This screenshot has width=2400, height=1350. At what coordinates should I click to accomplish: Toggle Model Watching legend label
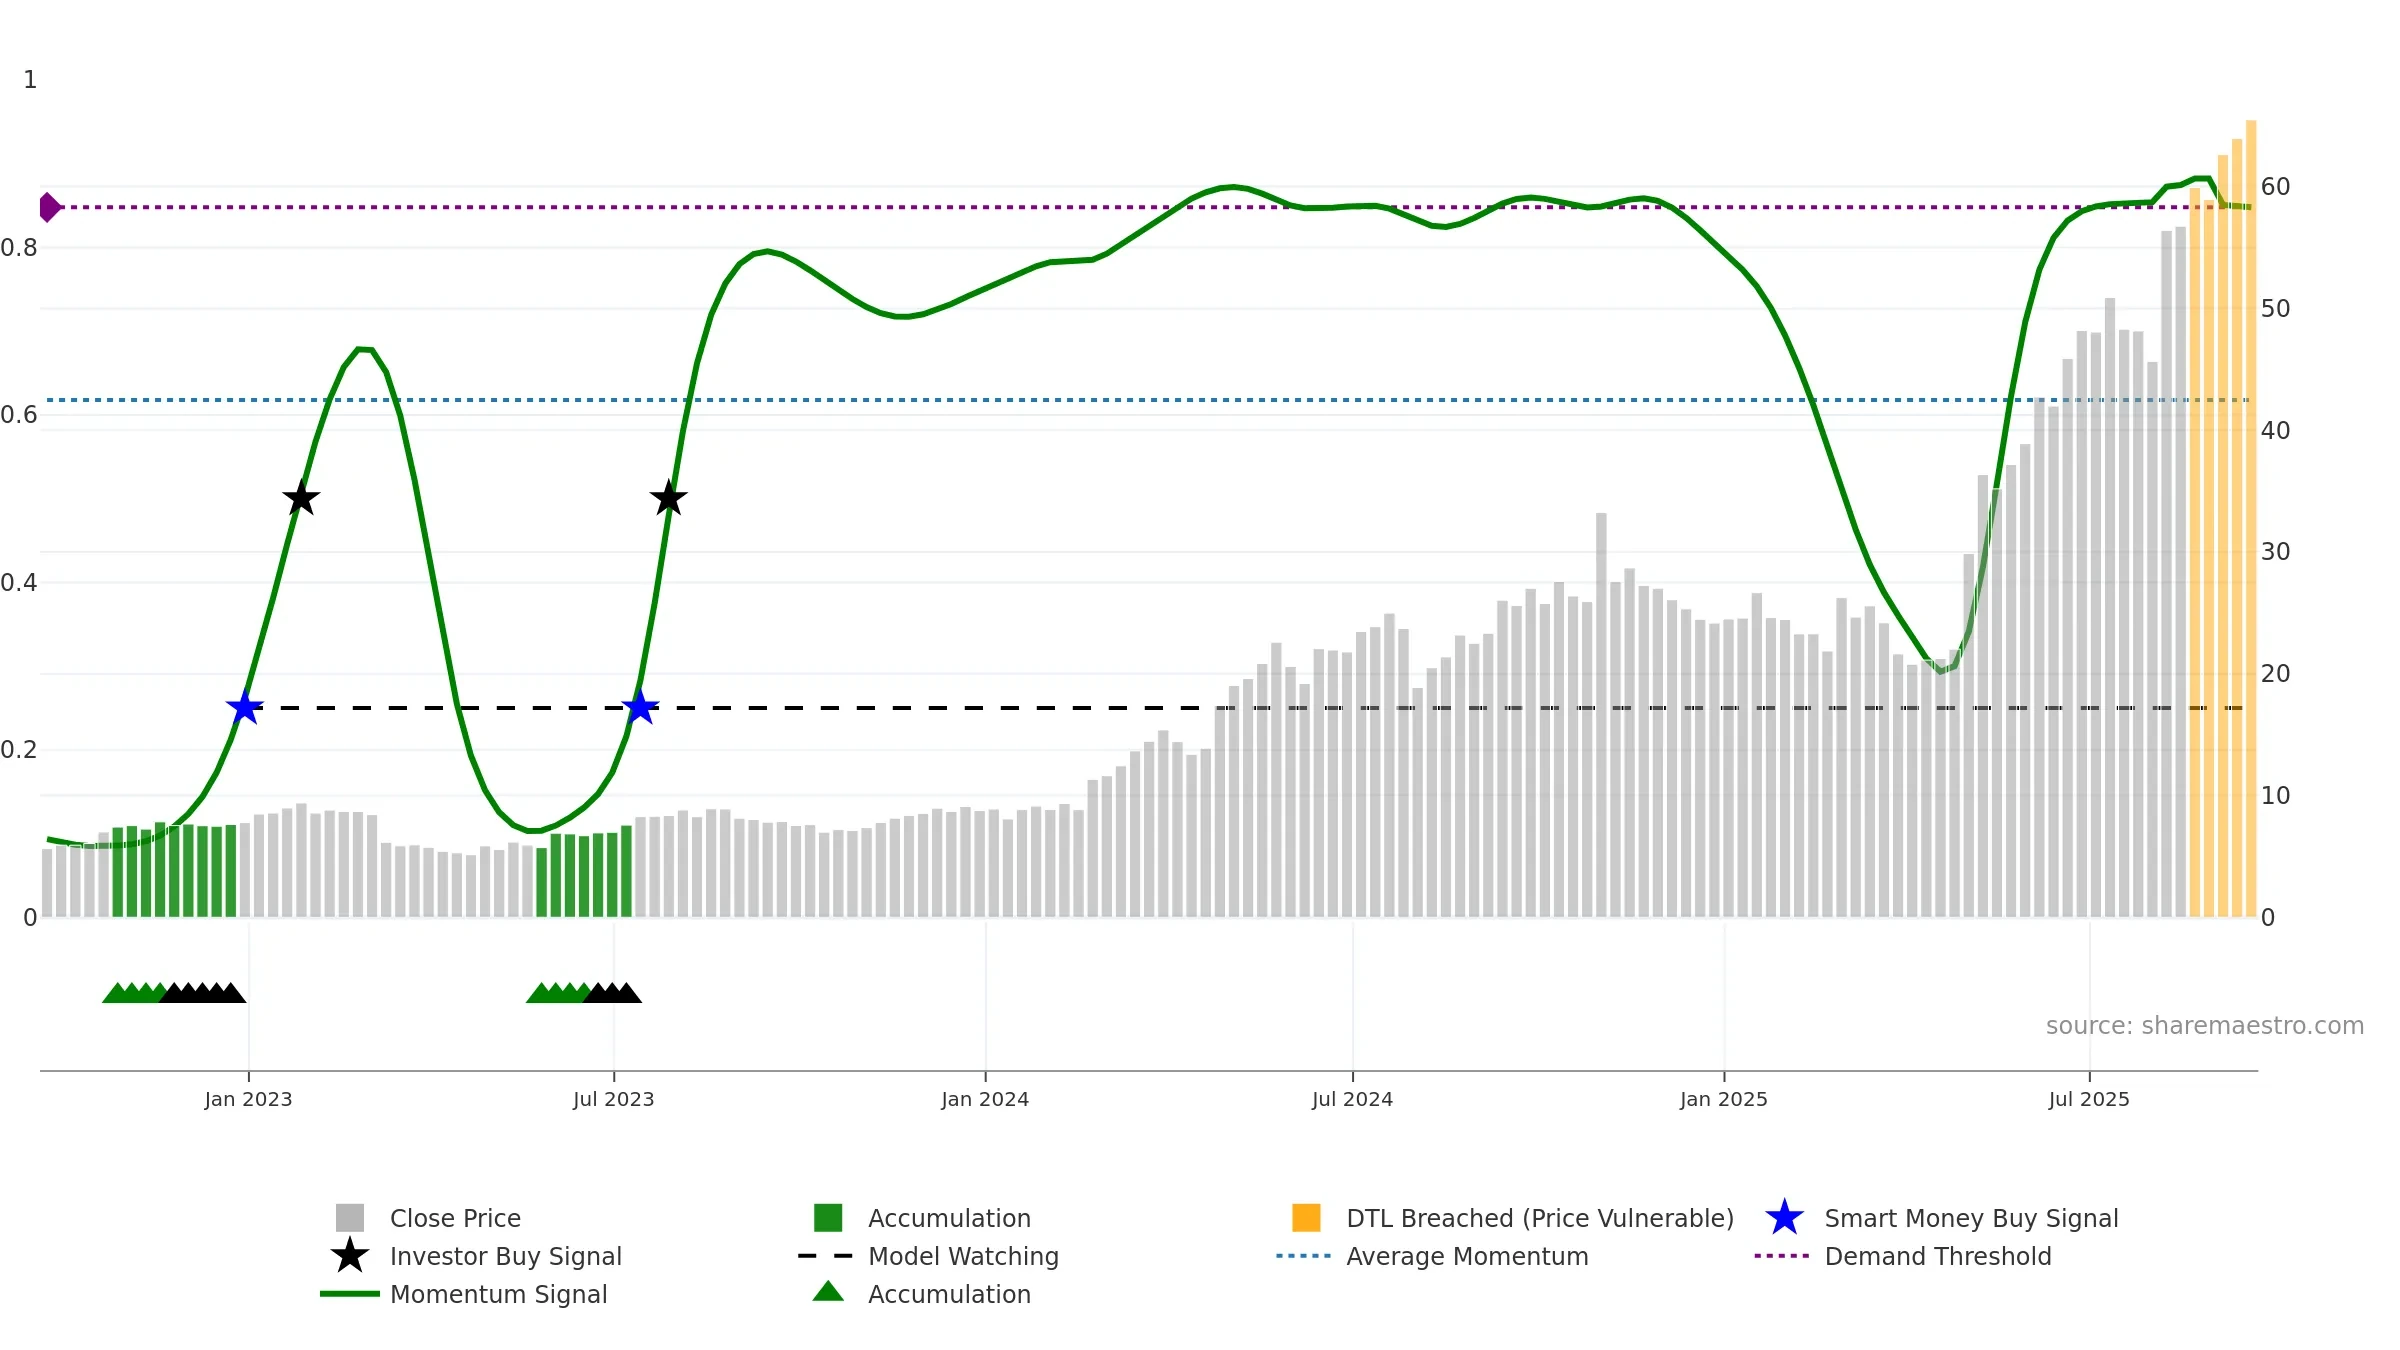click(963, 1256)
